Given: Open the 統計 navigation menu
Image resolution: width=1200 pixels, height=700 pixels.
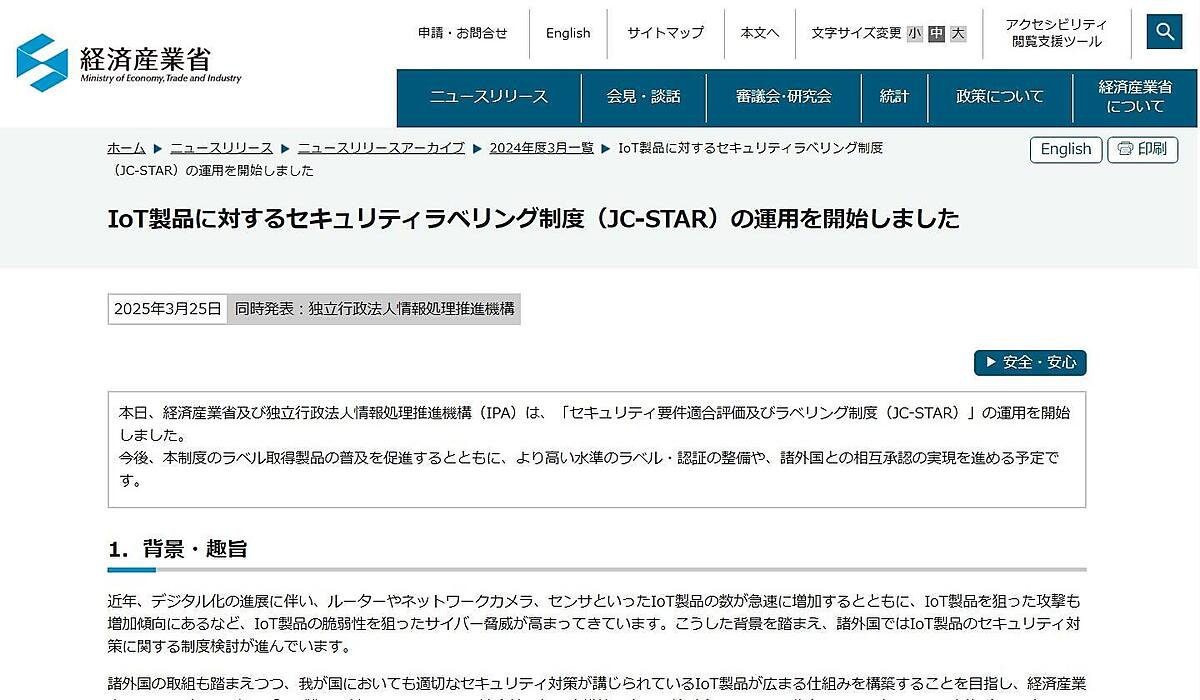Looking at the screenshot, I should [x=894, y=97].
